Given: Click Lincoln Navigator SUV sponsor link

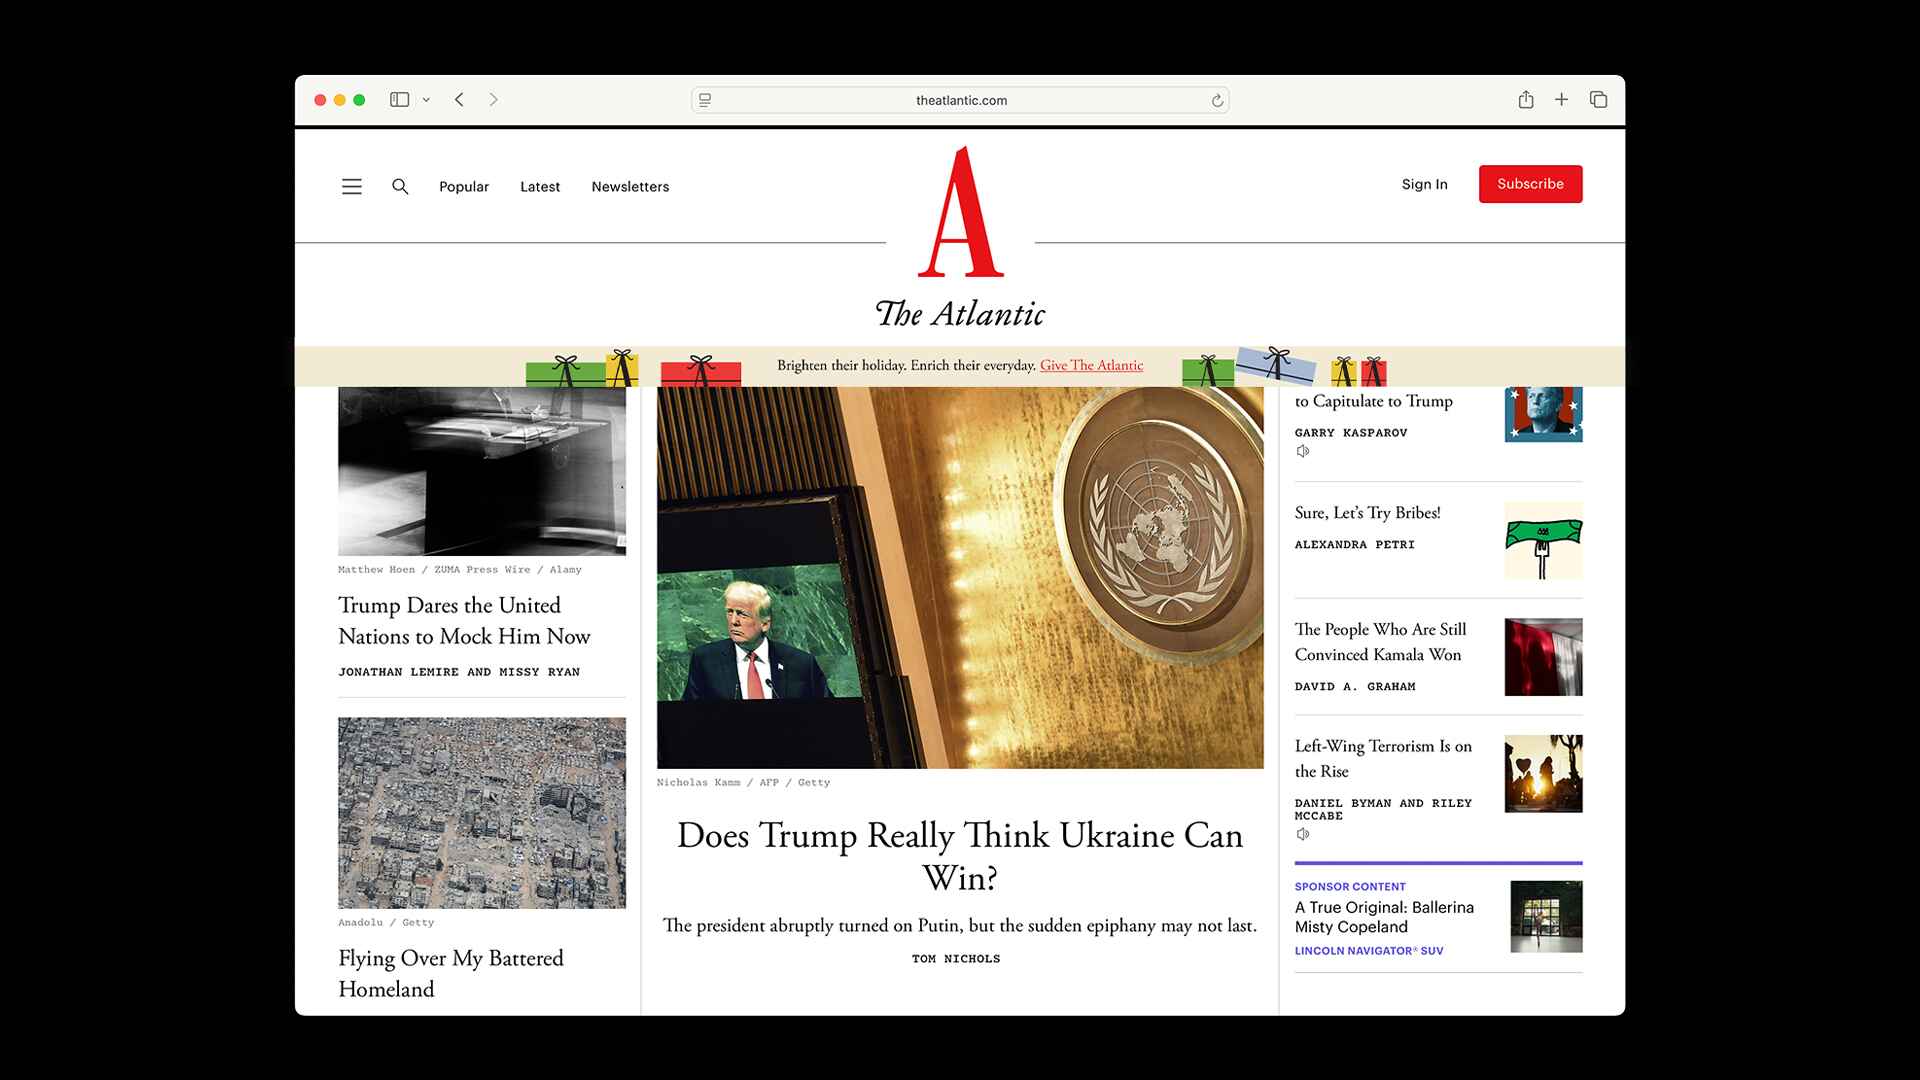Looking at the screenshot, I should (x=1369, y=951).
